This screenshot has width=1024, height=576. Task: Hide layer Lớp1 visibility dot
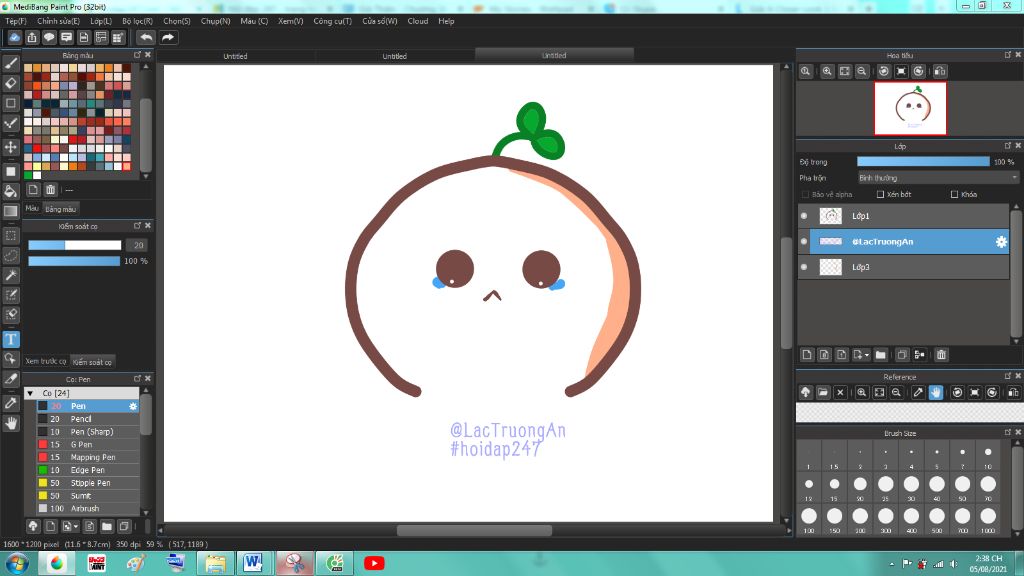pos(804,216)
